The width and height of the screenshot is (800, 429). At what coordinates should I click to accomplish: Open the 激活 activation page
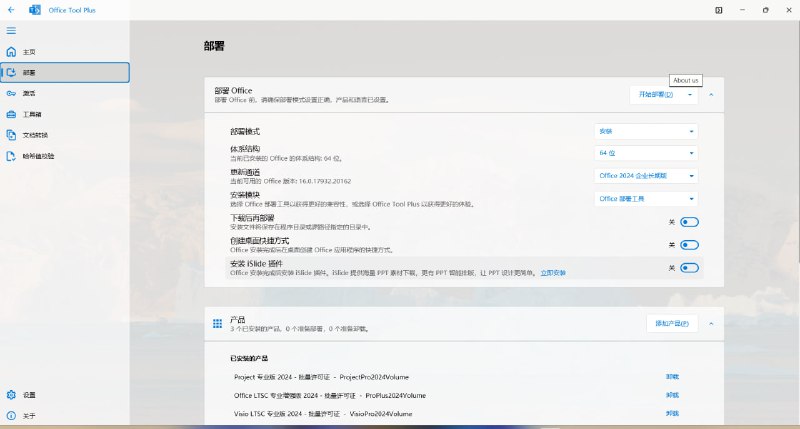tap(65, 93)
